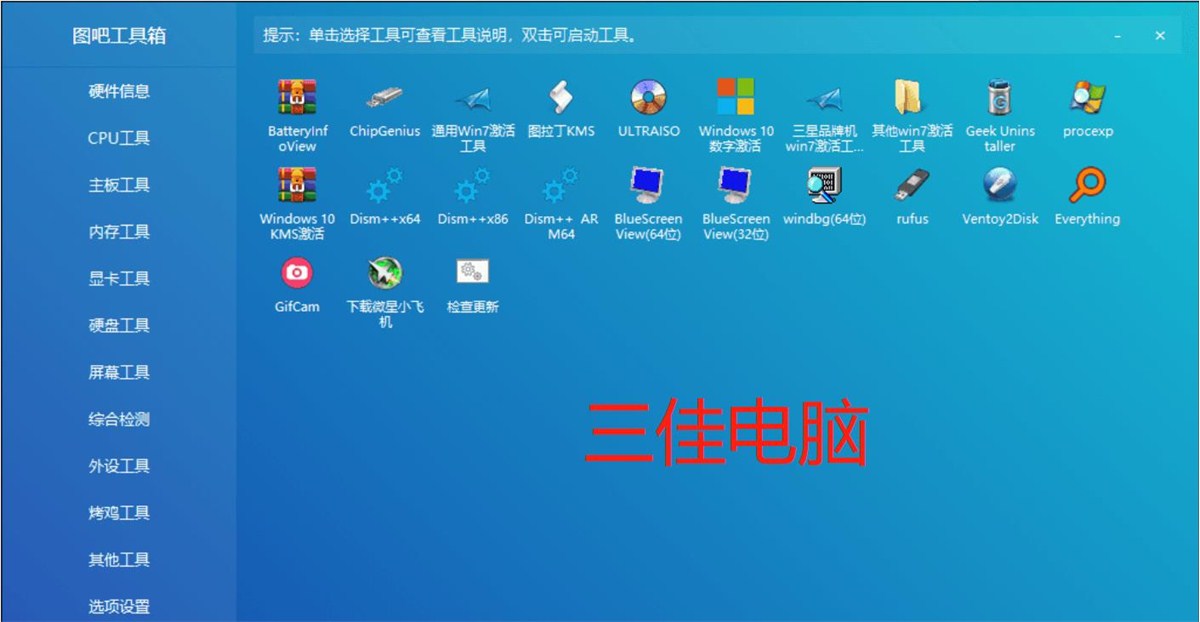
Task: Open the 硬件信息 sidebar category
Action: click(x=119, y=91)
